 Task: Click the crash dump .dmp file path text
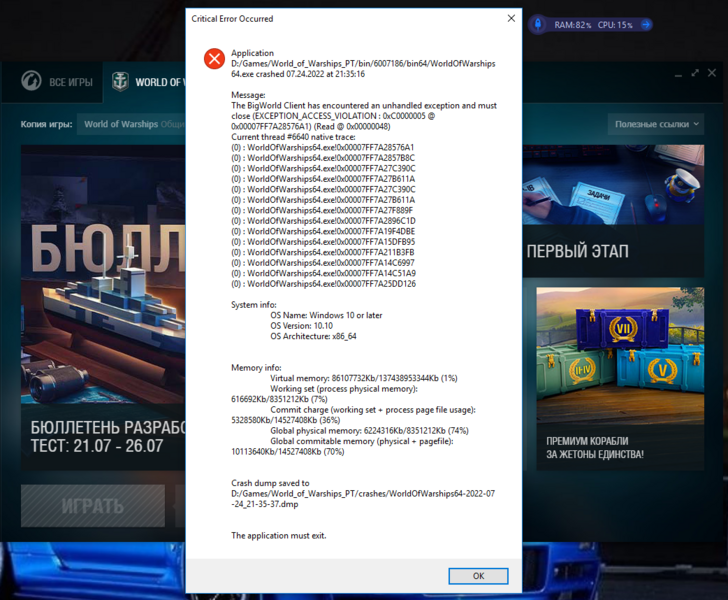363,499
